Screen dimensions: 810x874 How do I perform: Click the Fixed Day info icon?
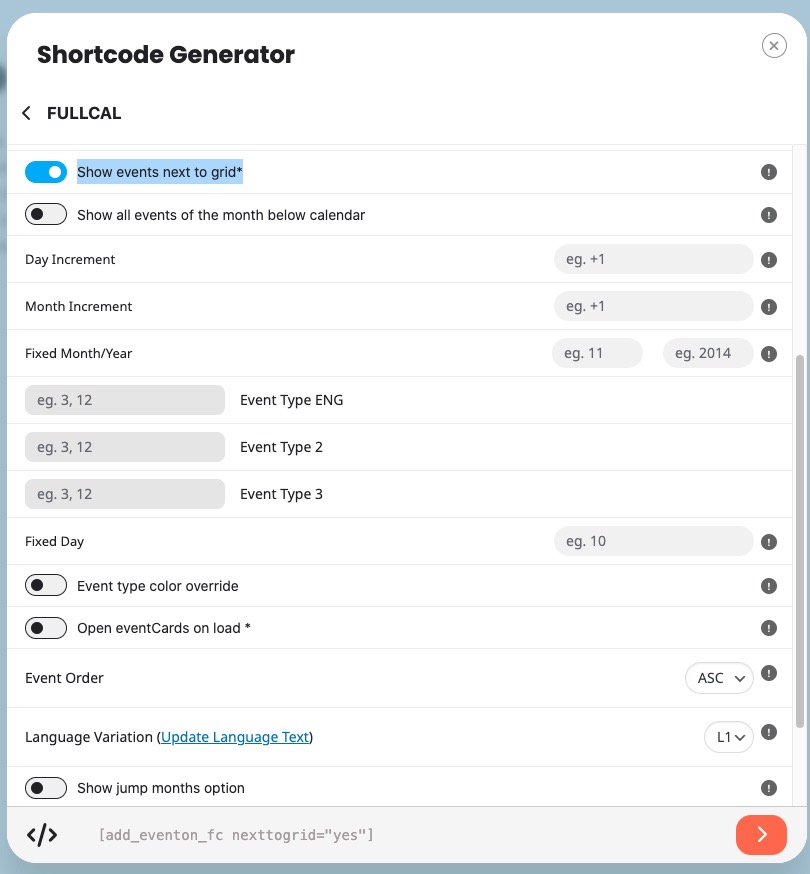coord(769,542)
